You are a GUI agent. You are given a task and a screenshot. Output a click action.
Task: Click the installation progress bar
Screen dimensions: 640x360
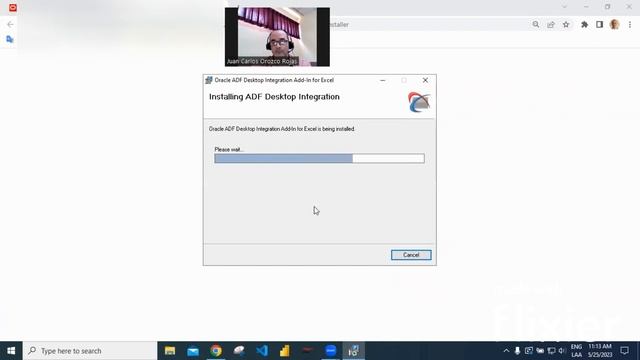click(319, 158)
